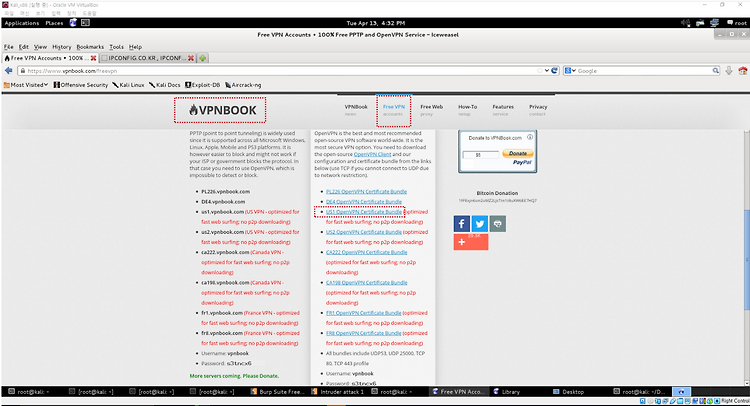The image size is (750, 406).
Task: Open the Tools menu
Action: coord(116,47)
